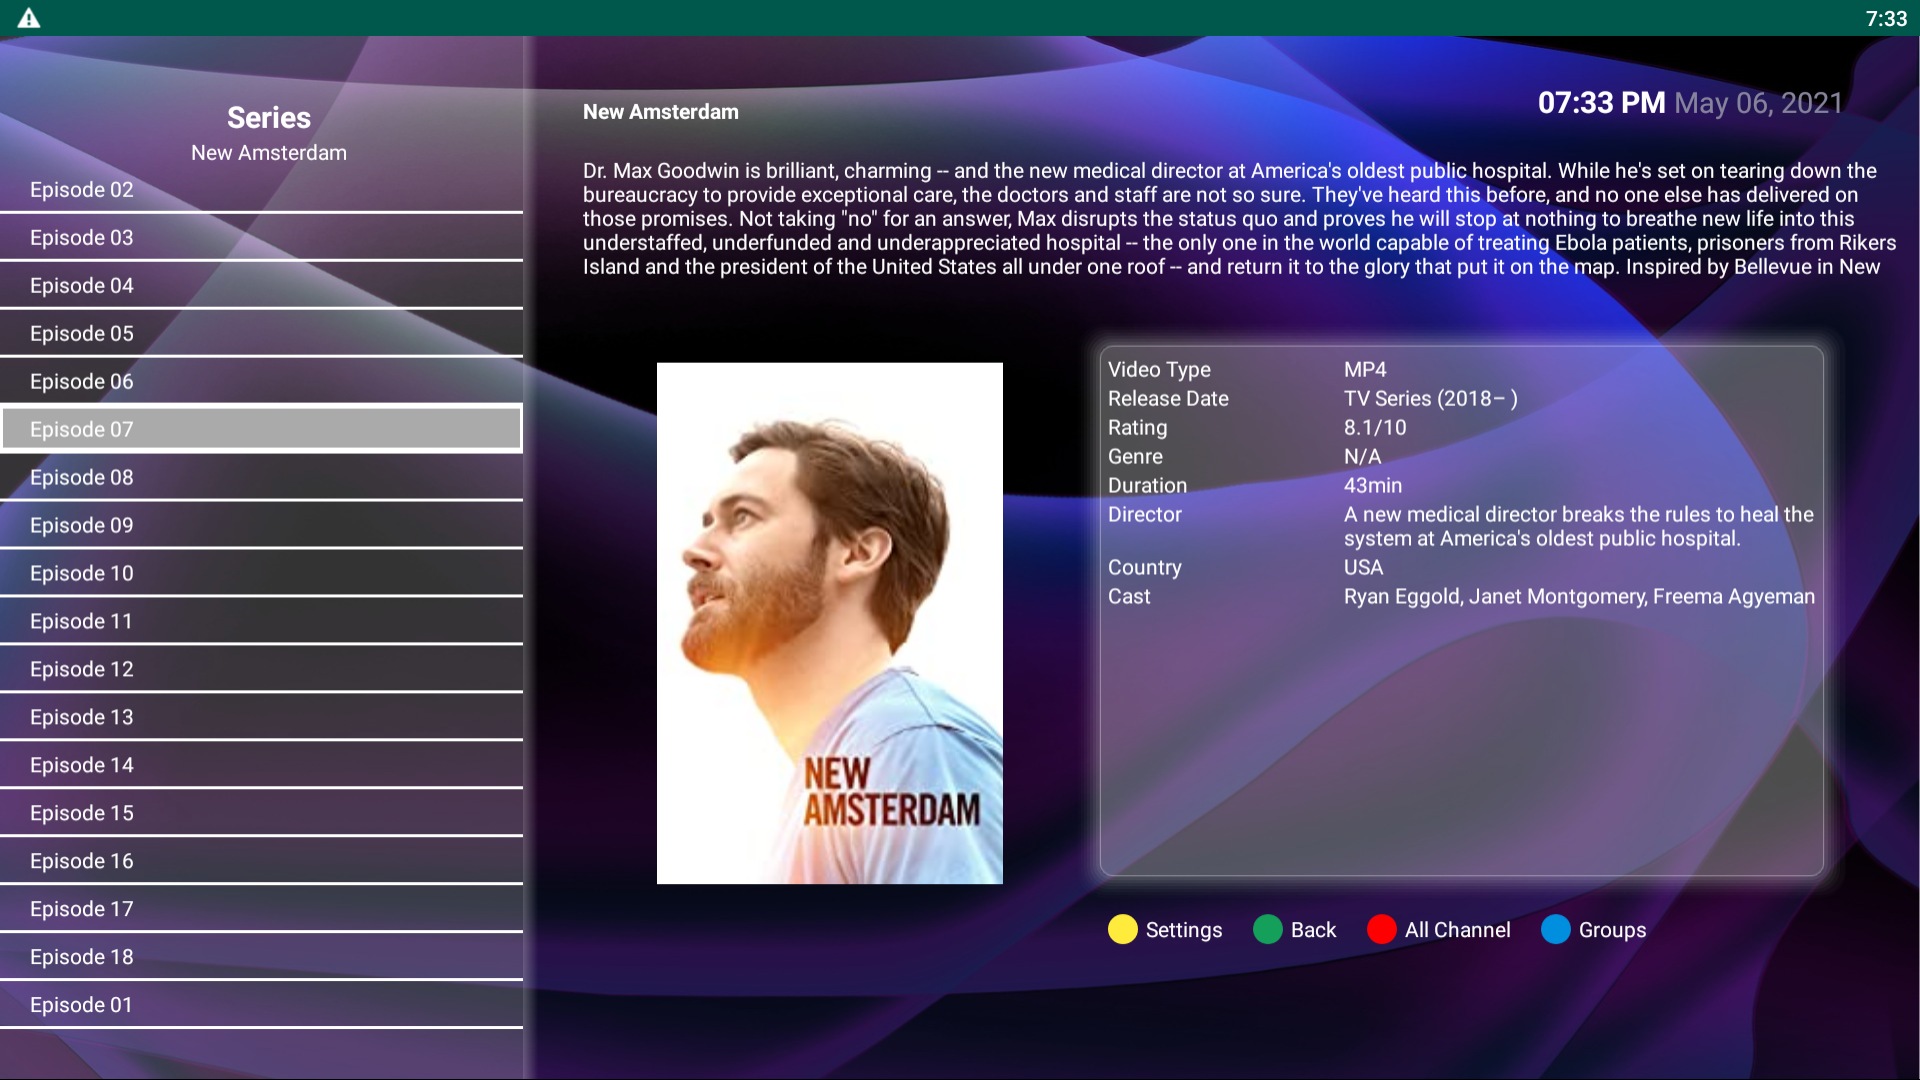
Task: Pick Episode 17 entry
Action: 261,910
